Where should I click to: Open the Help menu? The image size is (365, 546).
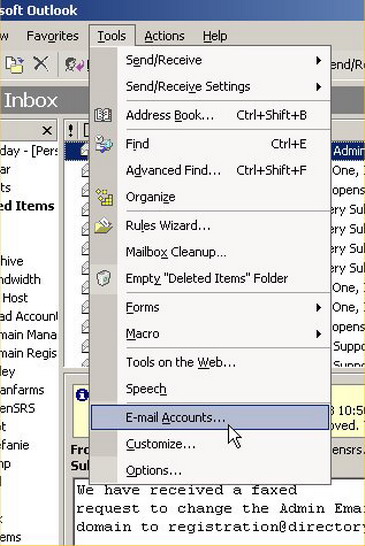click(x=215, y=36)
